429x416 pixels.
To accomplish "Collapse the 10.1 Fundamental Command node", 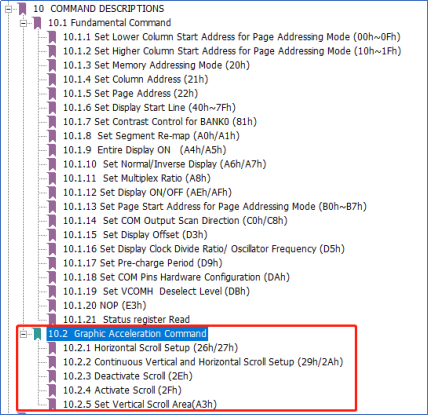I will 23,23.
